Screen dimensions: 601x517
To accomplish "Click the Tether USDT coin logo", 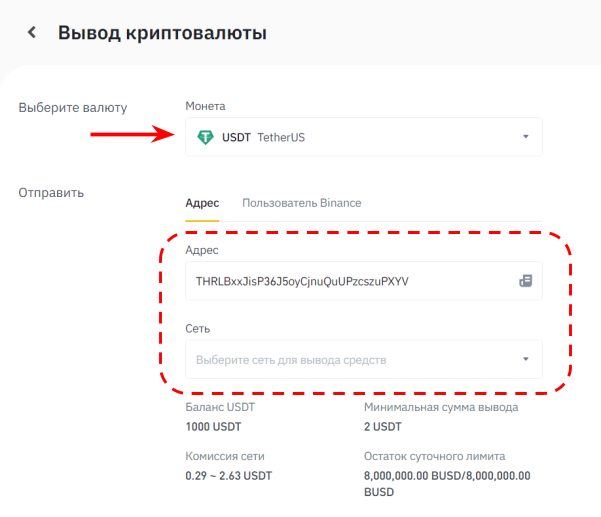I will (x=205, y=137).
